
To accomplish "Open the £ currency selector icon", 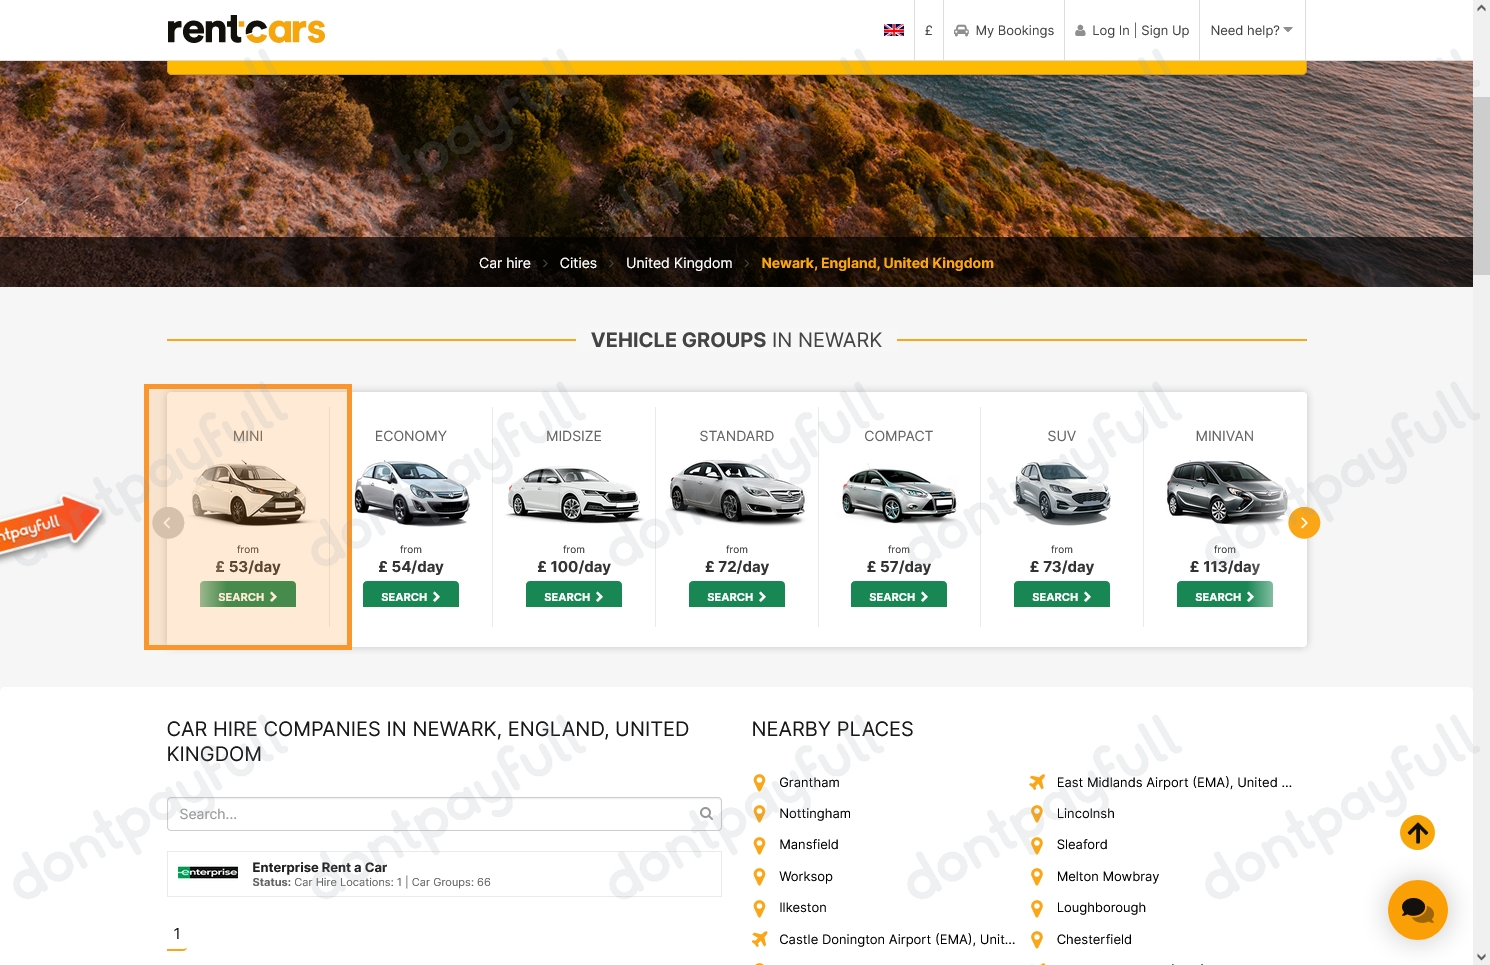I will click(928, 30).
